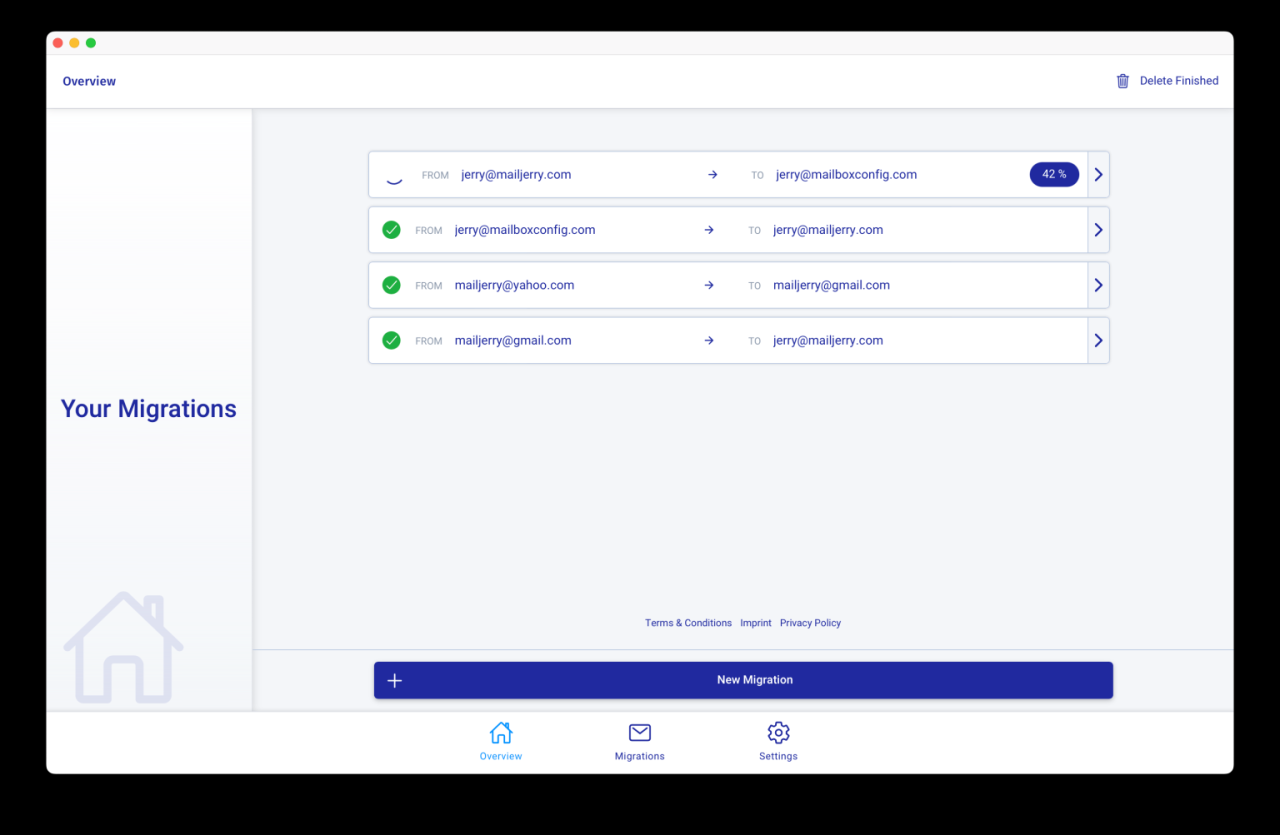
Task: Open the Terms & Conditions link
Action: coord(688,623)
